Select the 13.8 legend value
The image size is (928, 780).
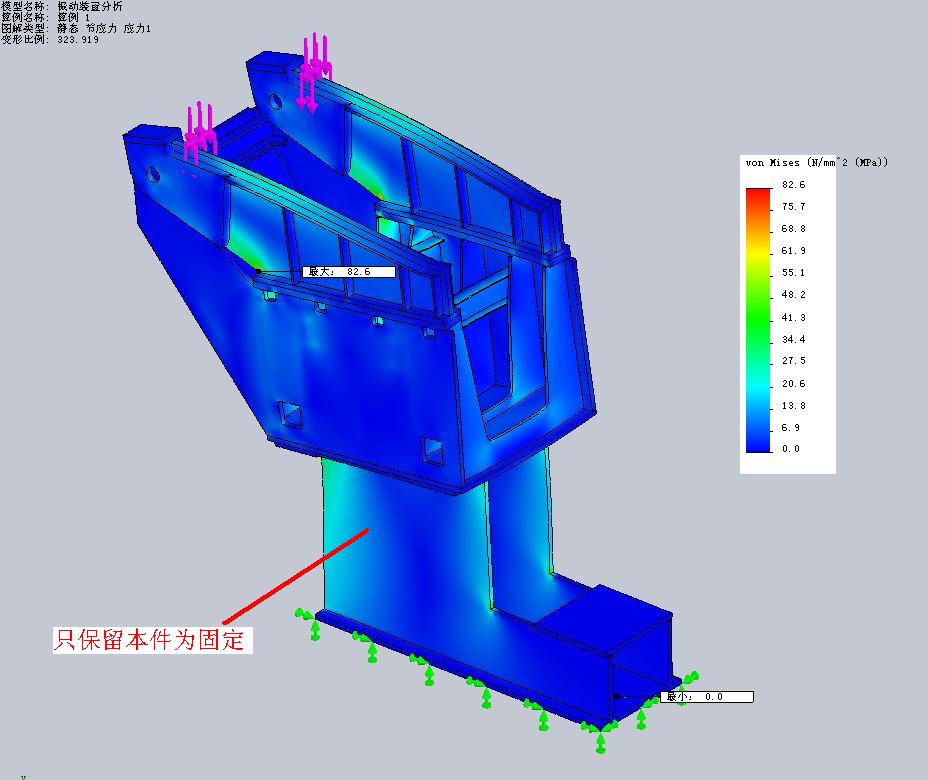(x=793, y=405)
